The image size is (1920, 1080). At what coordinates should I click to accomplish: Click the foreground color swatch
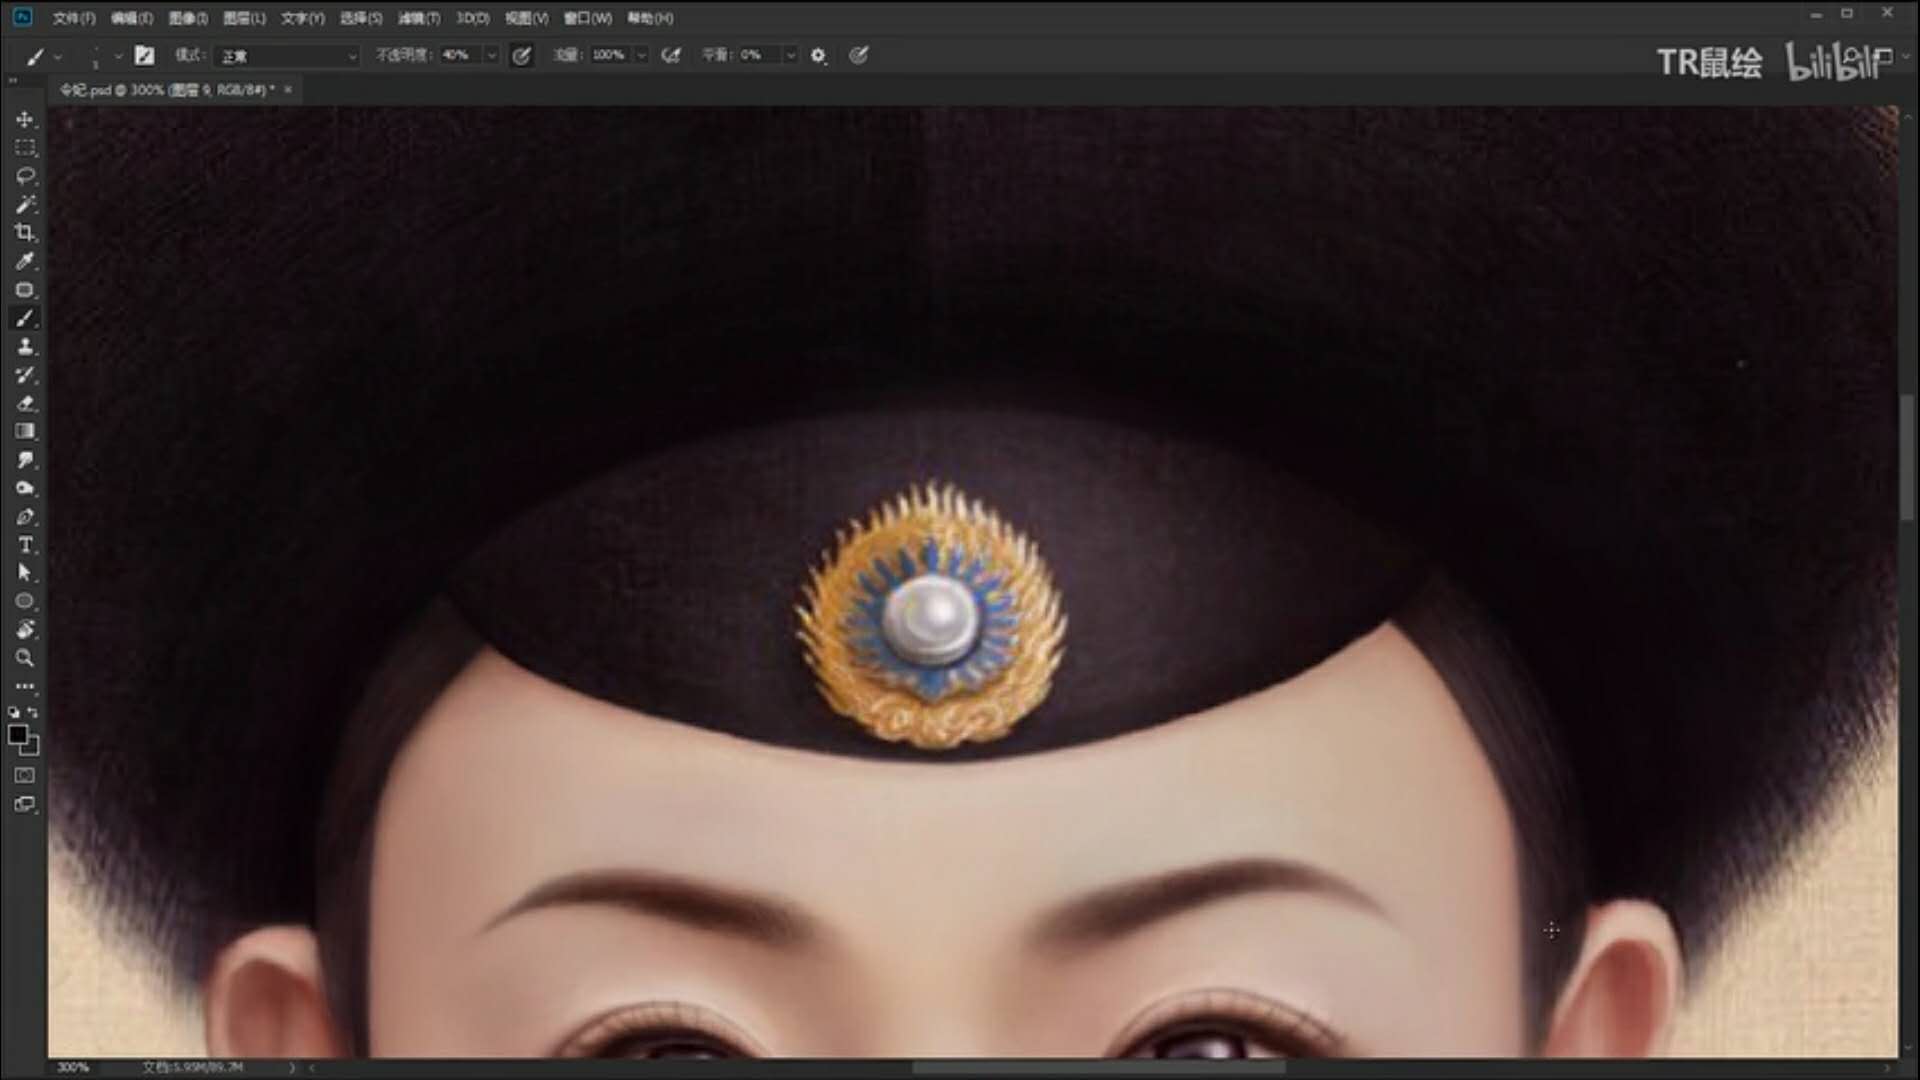pyautogui.click(x=17, y=735)
